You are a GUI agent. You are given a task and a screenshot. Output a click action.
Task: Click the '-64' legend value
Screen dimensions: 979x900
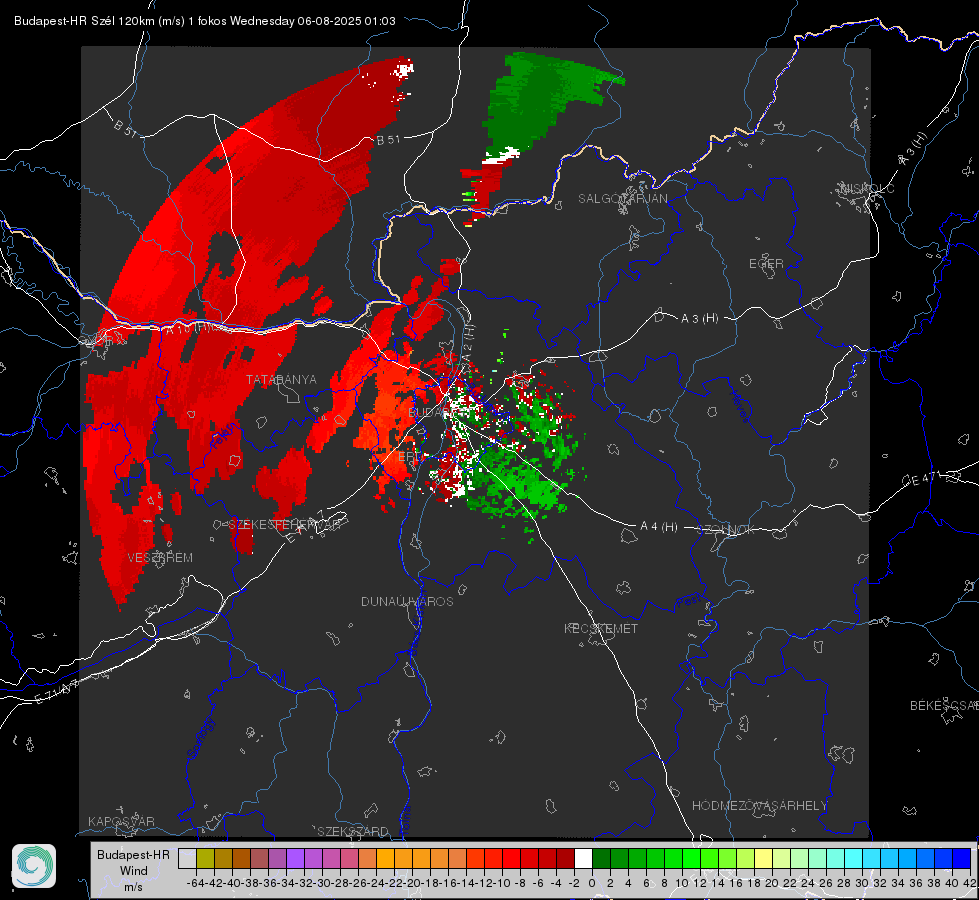coord(195,883)
